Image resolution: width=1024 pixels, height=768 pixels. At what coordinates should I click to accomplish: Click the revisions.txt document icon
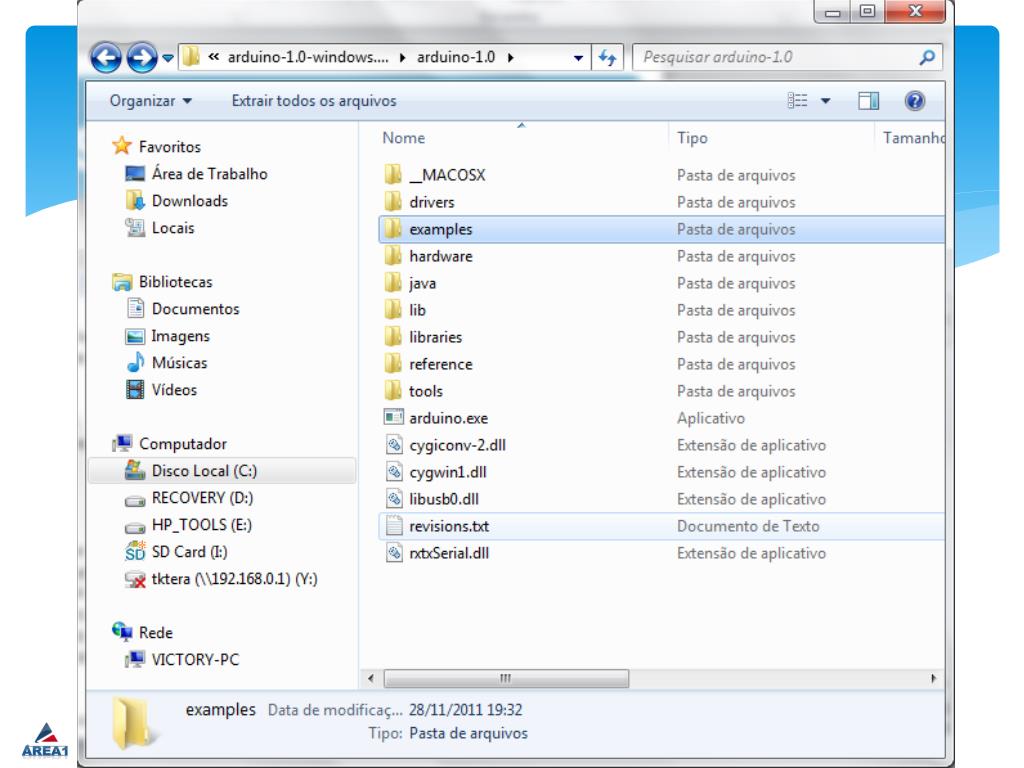click(x=394, y=526)
